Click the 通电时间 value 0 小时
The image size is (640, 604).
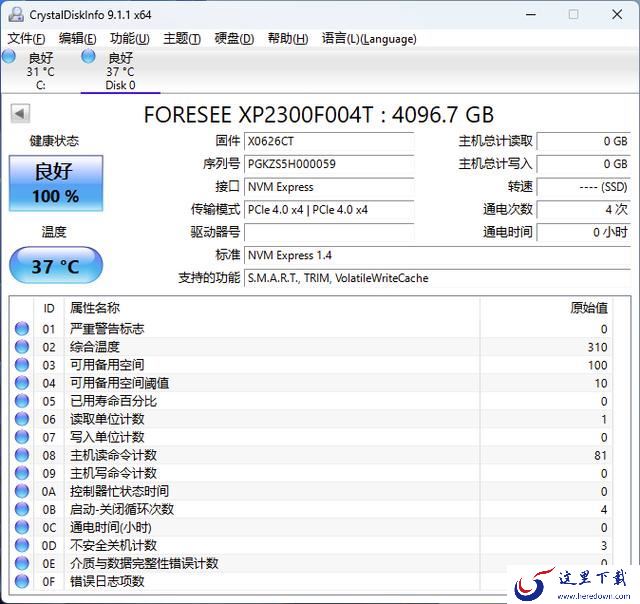point(584,233)
